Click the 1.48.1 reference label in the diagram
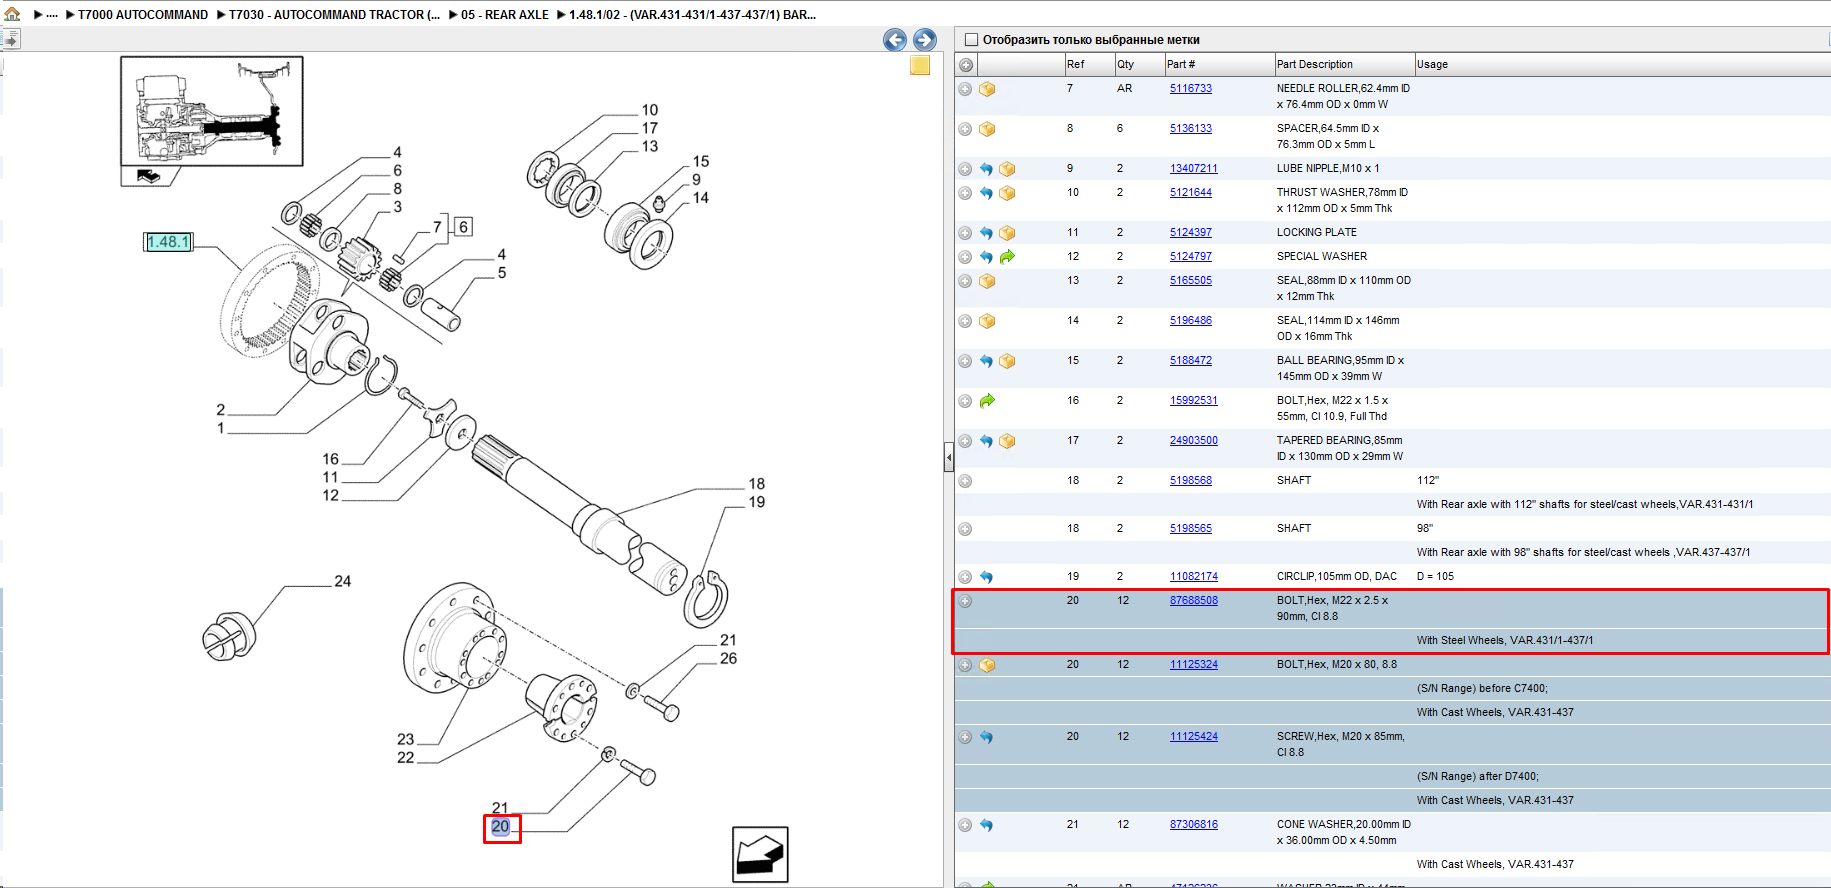 tap(167, 242)
